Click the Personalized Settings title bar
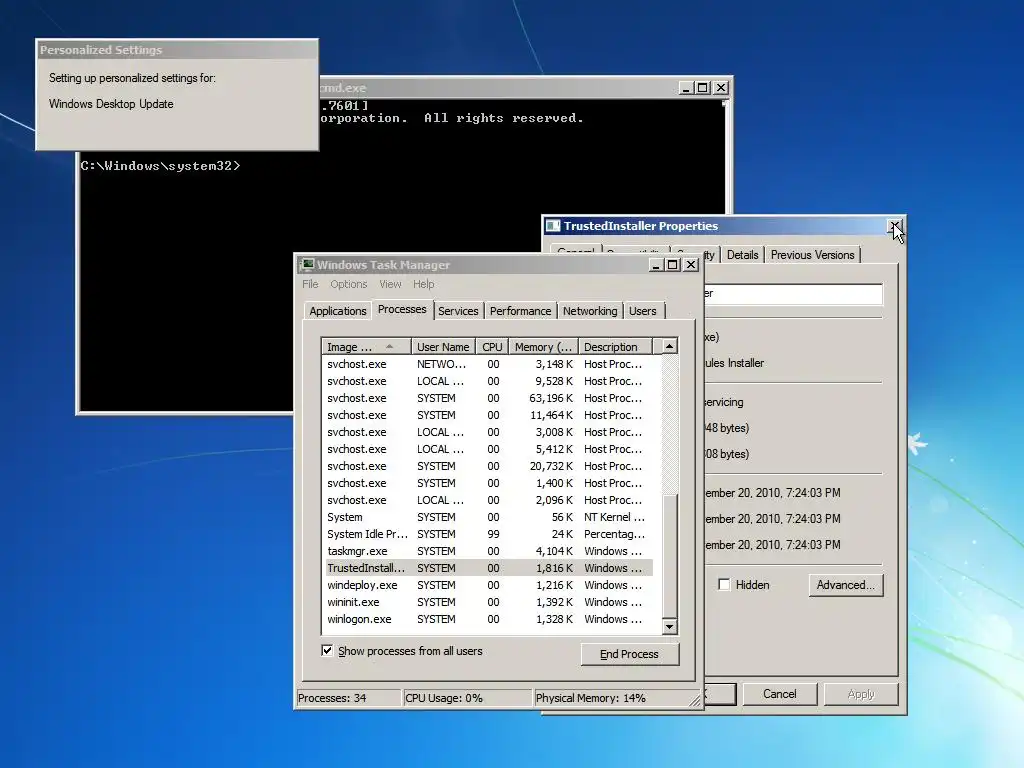The height and width of the screenshot is (768, 1024). click(176, 50)
